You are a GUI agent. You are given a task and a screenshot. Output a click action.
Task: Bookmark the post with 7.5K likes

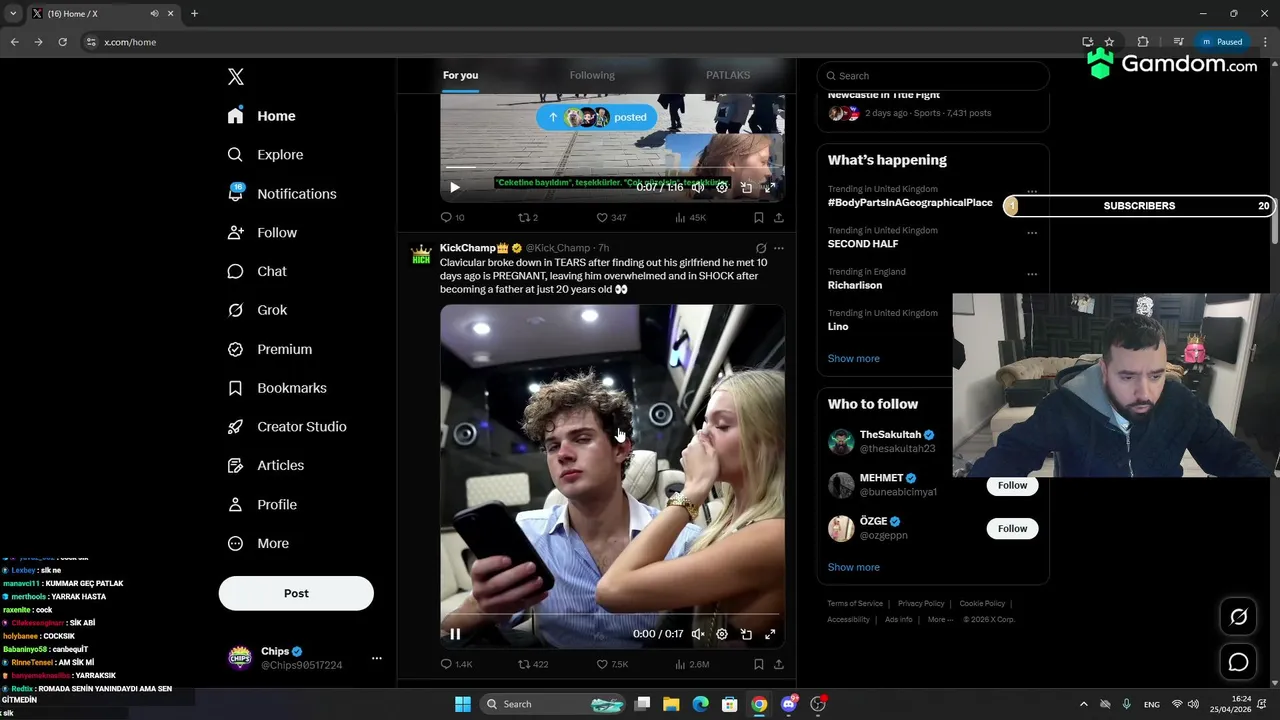click(759, 664)
